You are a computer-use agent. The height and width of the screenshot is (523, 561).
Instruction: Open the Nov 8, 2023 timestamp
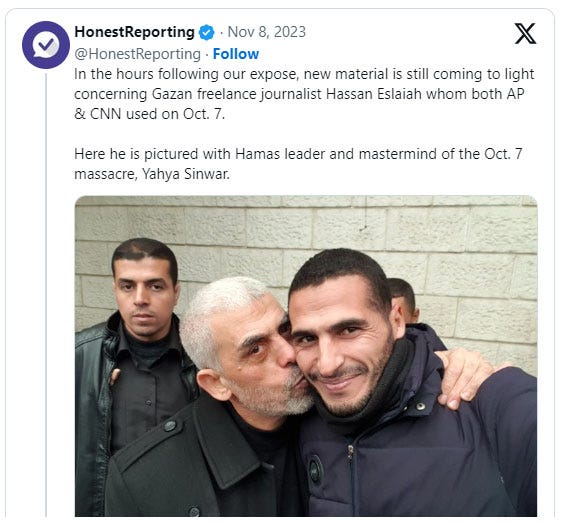click(x=267, y=32)
